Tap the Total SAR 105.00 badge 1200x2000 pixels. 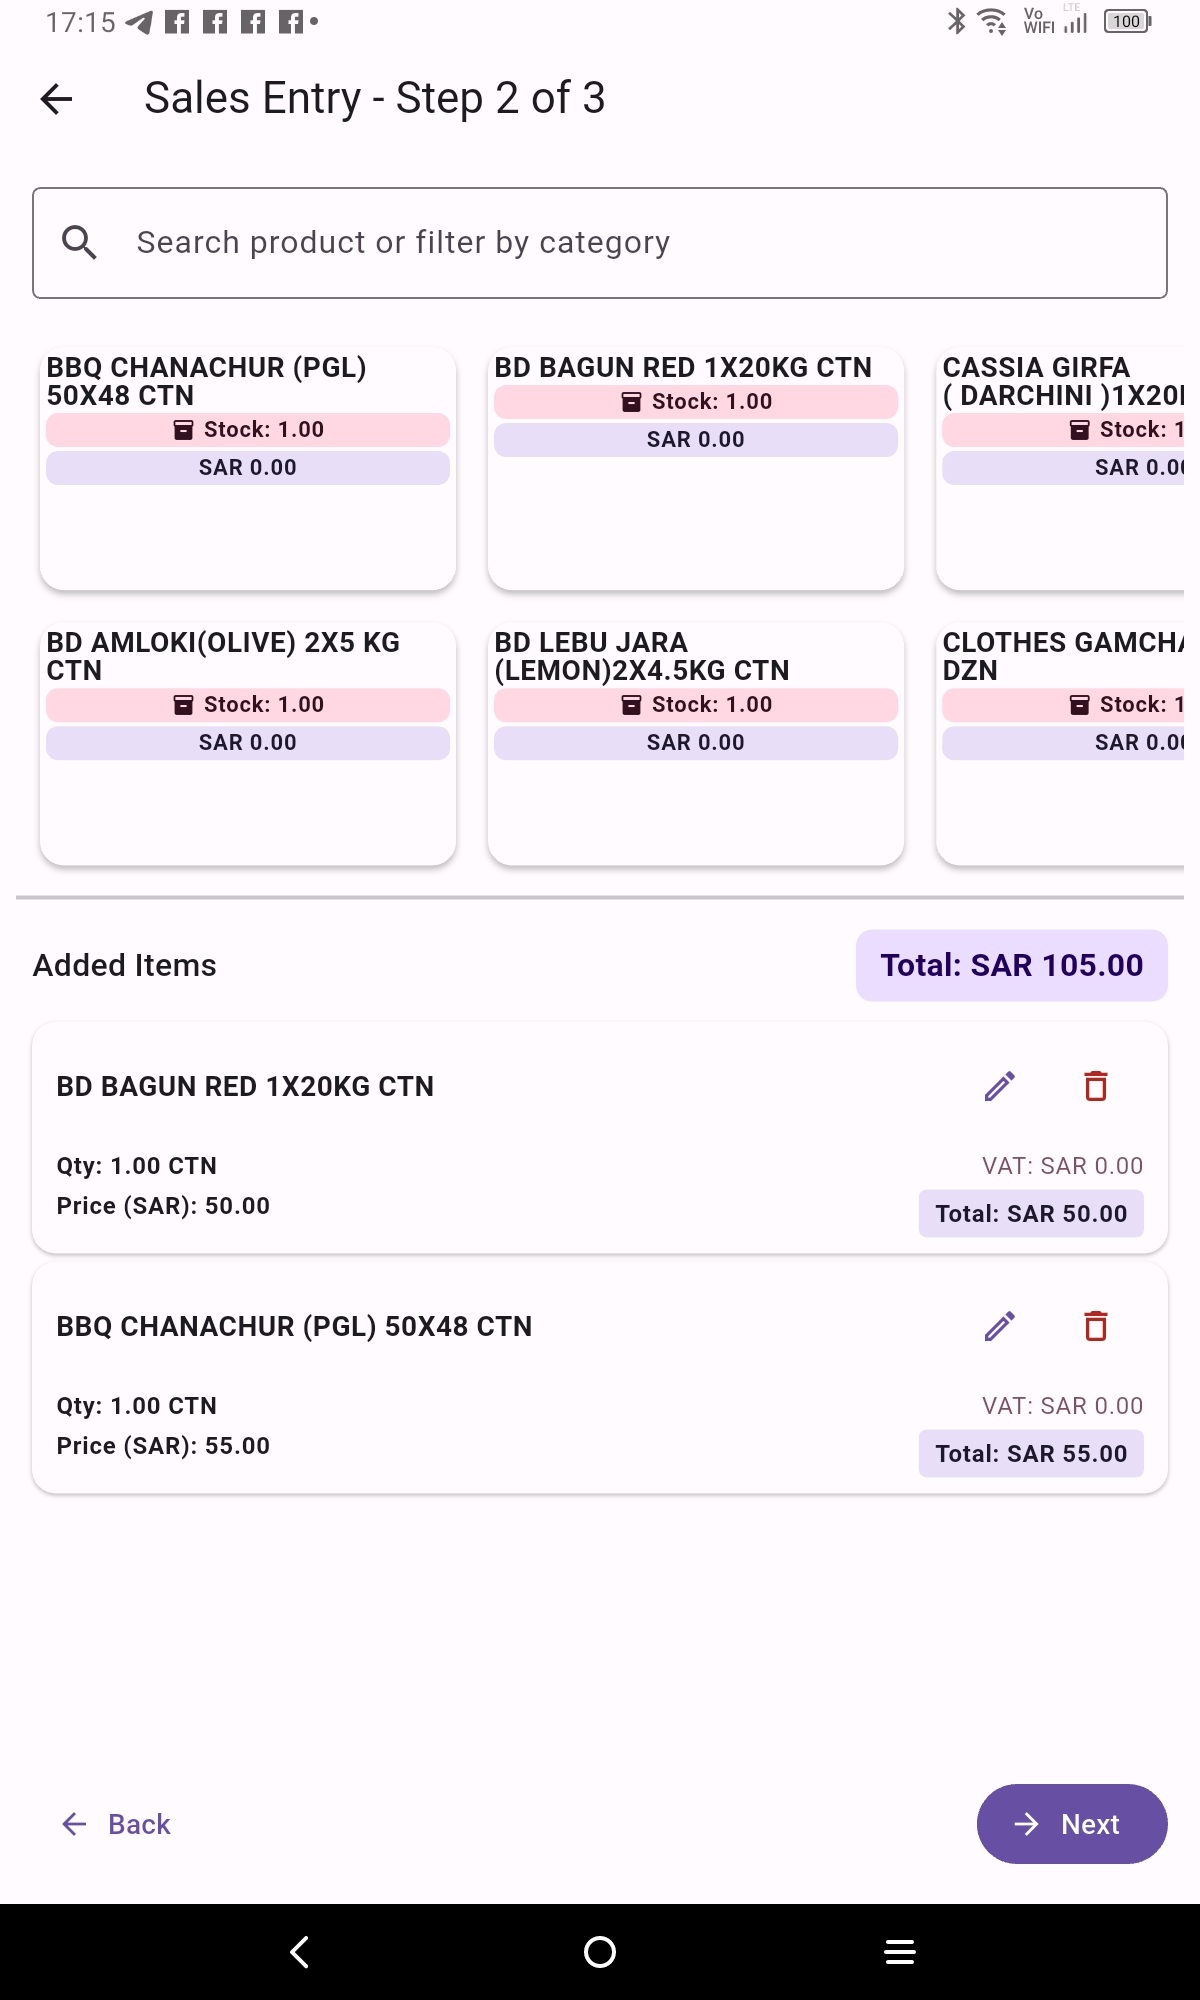(1011, 965)
